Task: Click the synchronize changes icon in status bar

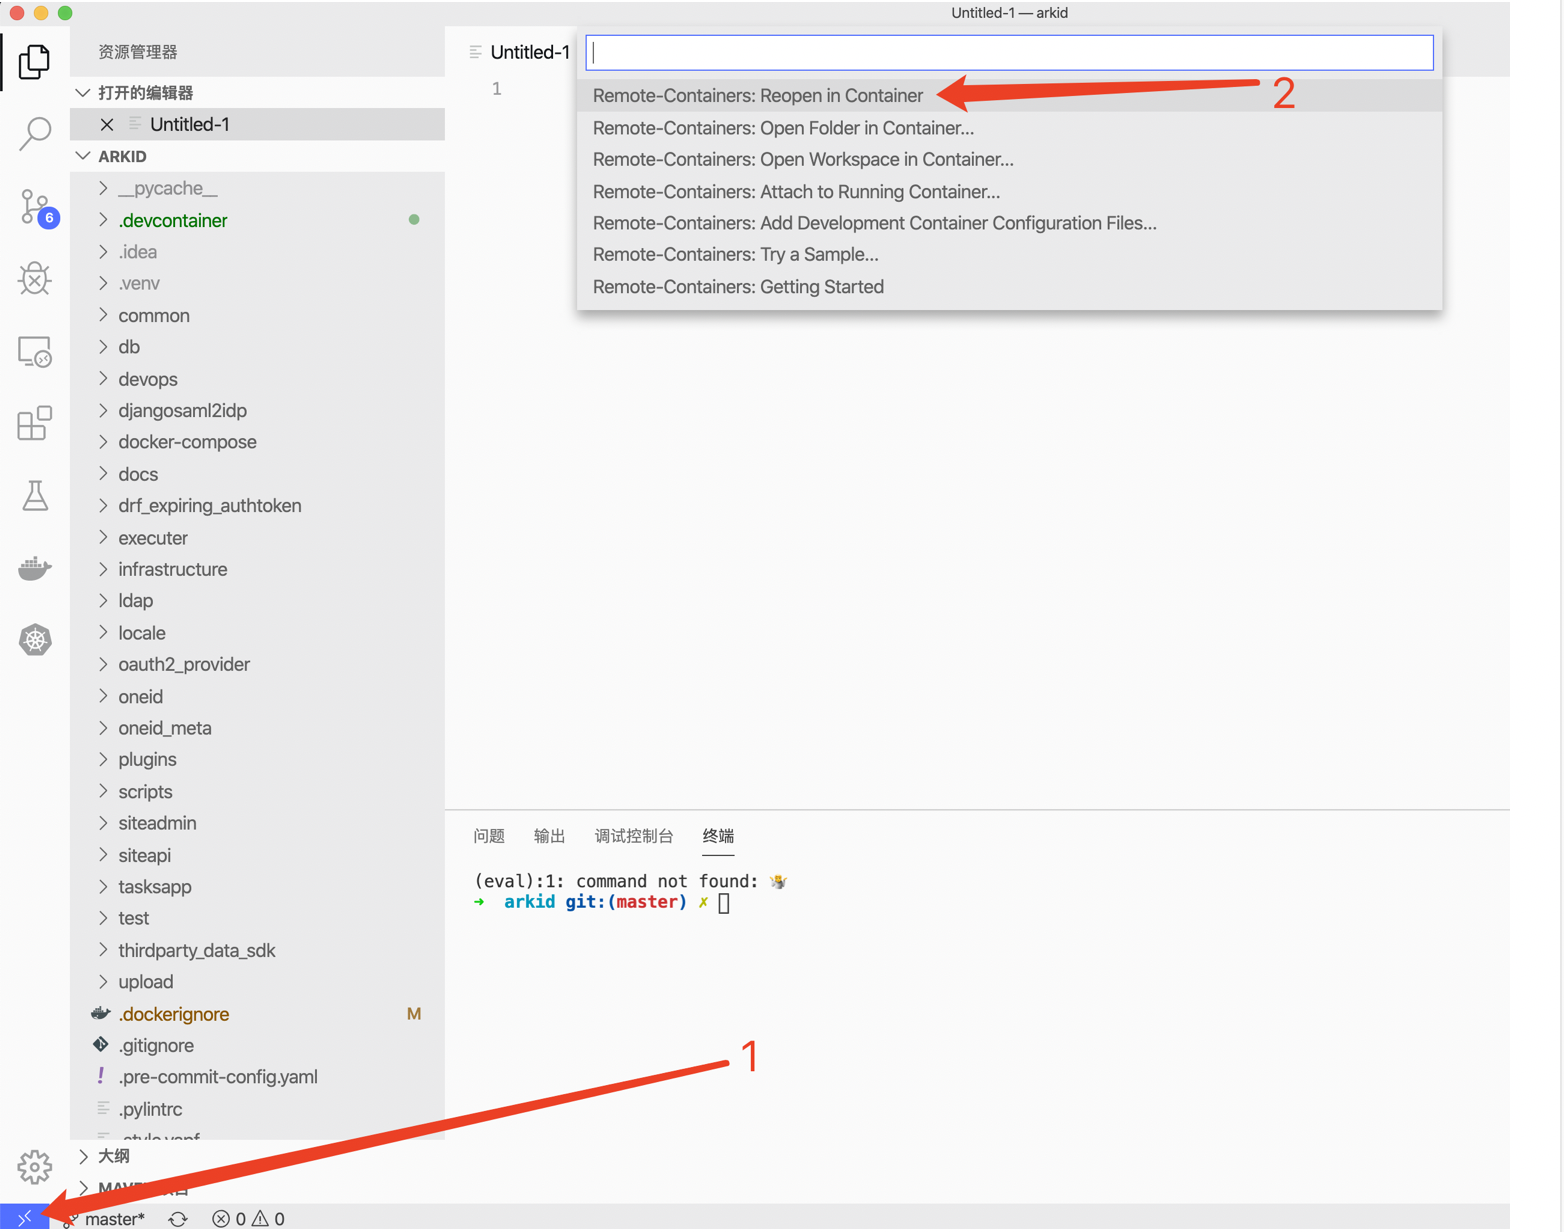Action: tap(178, 1219)
